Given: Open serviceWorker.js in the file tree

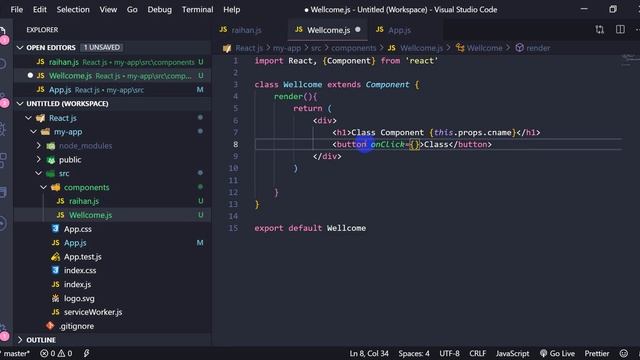Looking at the screenshot, I should tap(93, 312).
